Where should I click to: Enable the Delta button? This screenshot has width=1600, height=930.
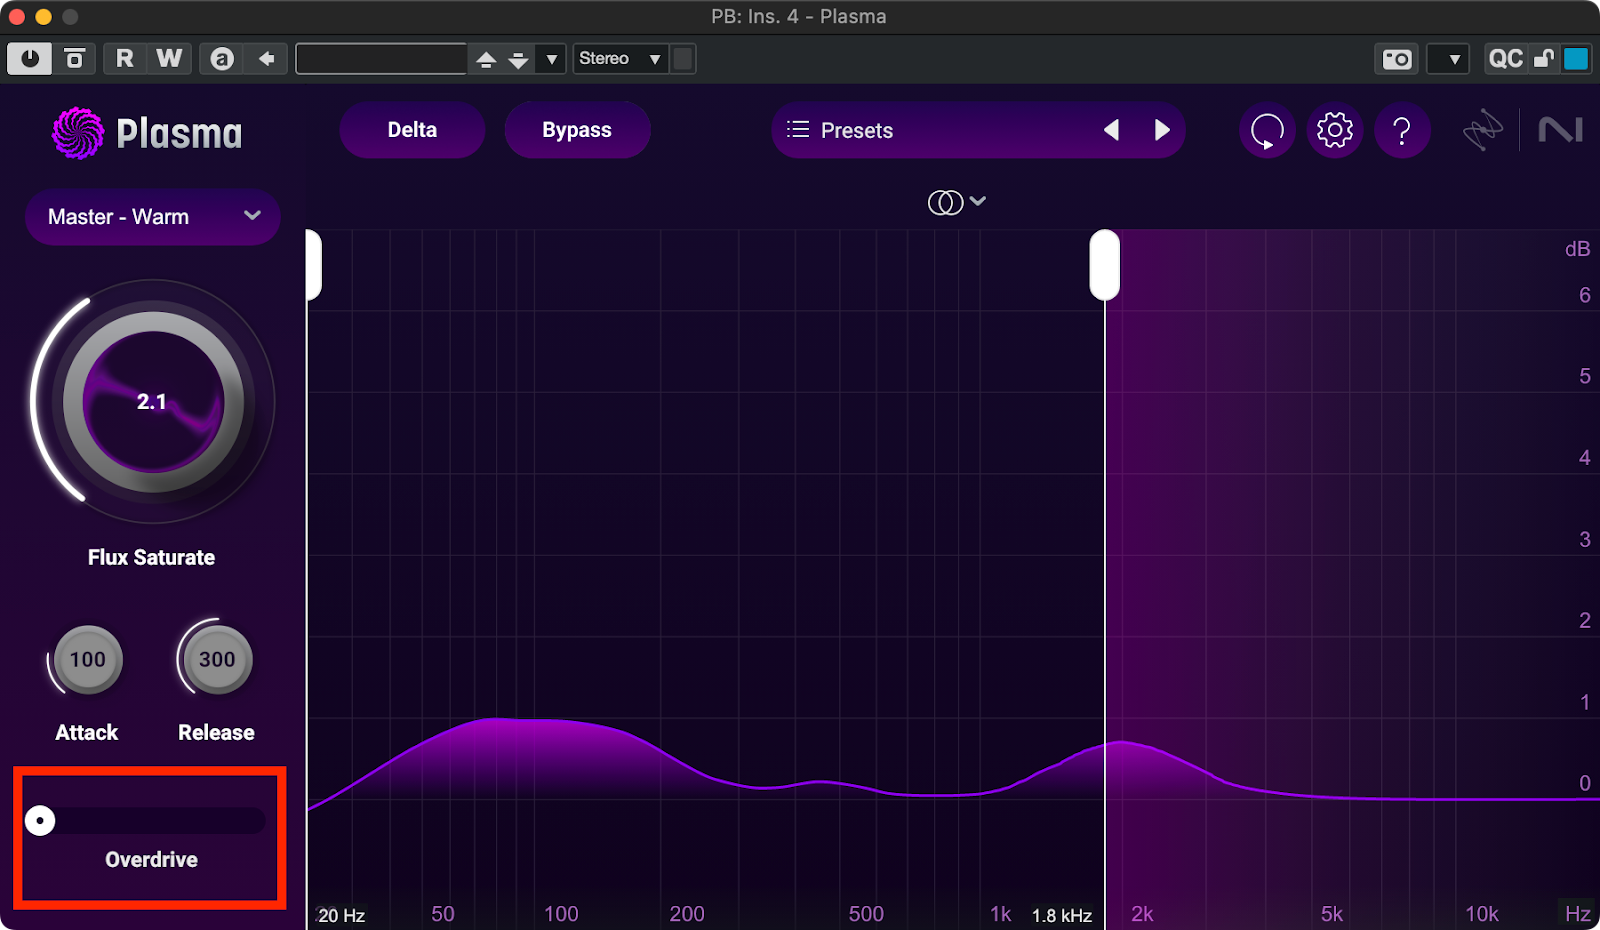(x=412, y=130)
